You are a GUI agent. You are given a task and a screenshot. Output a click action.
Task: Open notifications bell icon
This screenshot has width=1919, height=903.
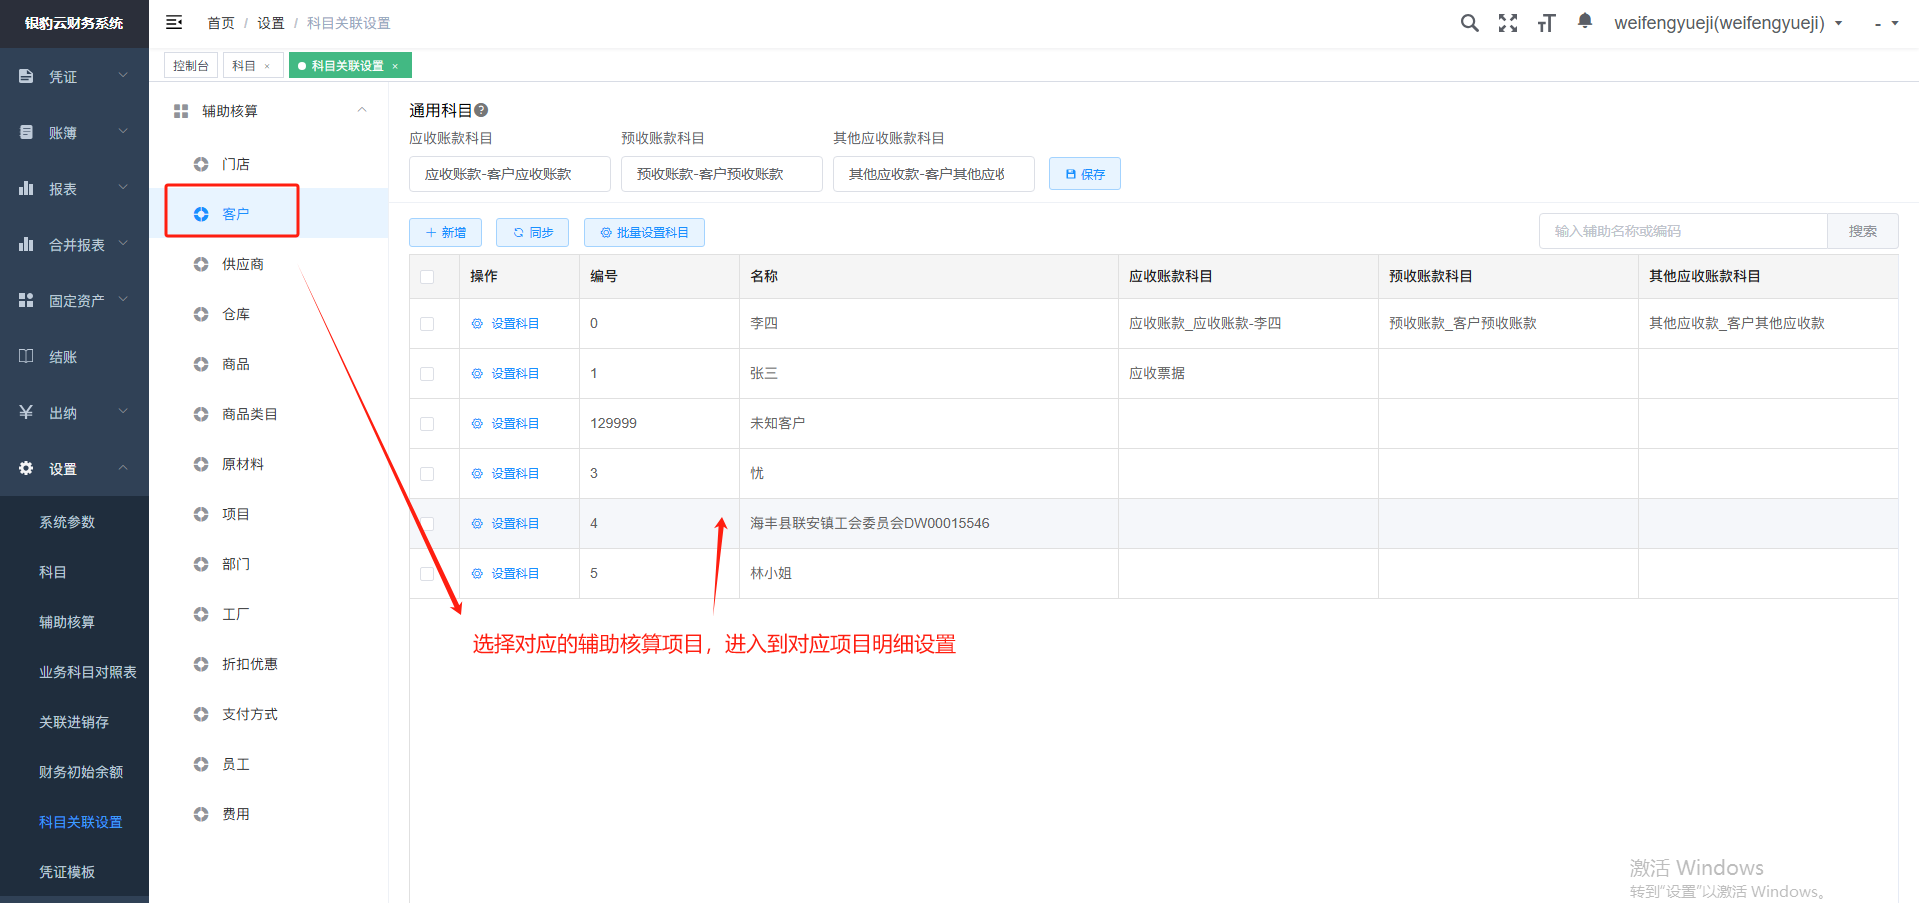[1585, 21]
